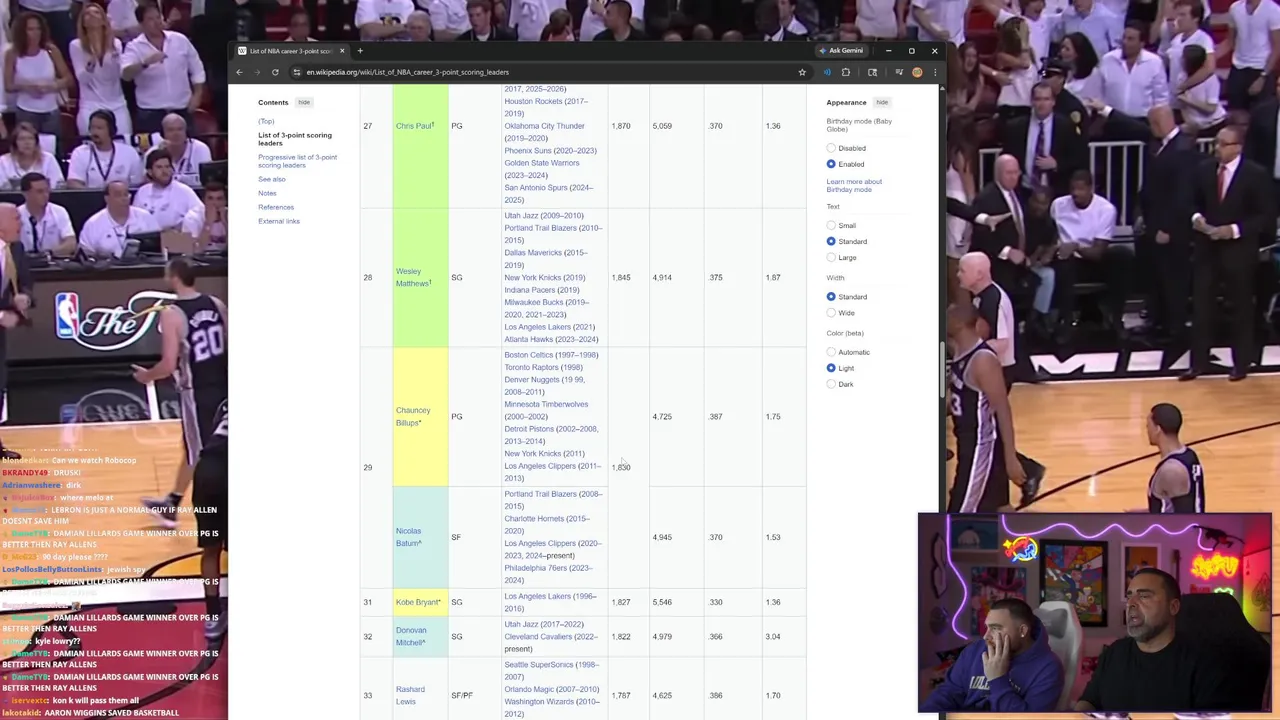Set text size to Large
Screen dimensions: 1280x720
click(x=831, y=258)
